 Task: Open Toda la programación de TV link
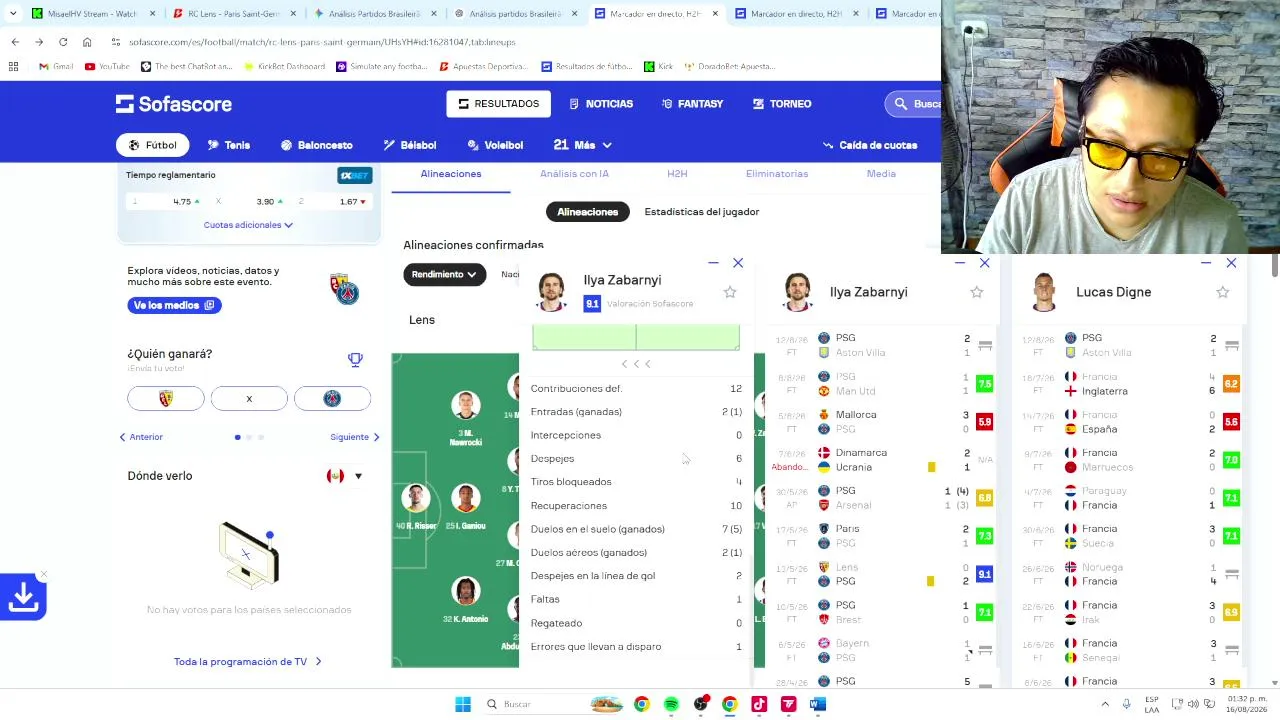tap(248, 662)
